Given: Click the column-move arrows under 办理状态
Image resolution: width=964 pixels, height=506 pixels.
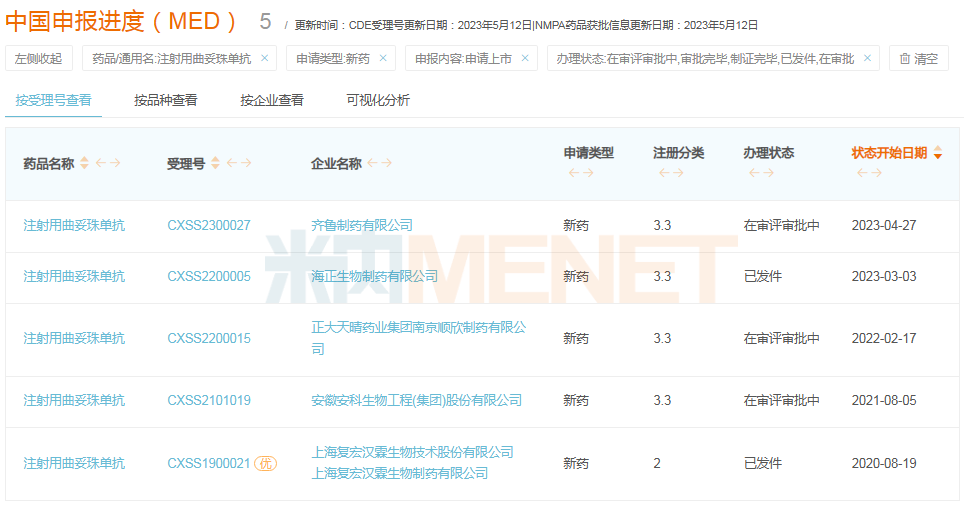Looking at the screenshot, I should click(x=761, y=173).
